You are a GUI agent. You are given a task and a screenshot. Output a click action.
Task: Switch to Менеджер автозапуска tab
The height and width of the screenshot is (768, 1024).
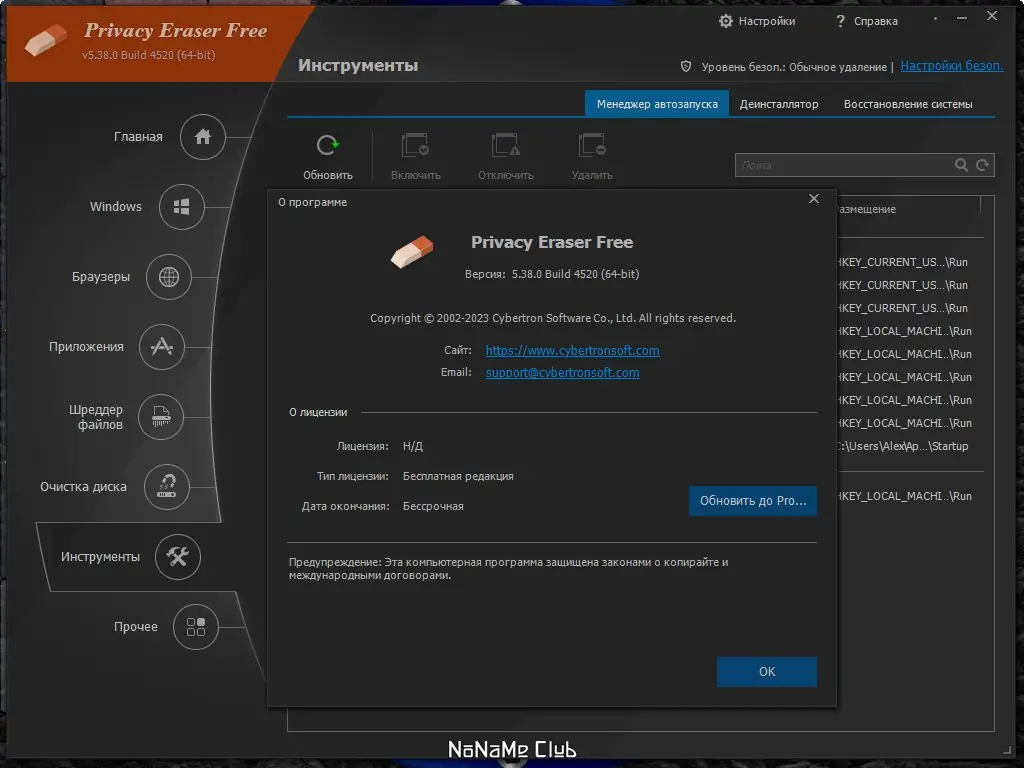(657, 104)
